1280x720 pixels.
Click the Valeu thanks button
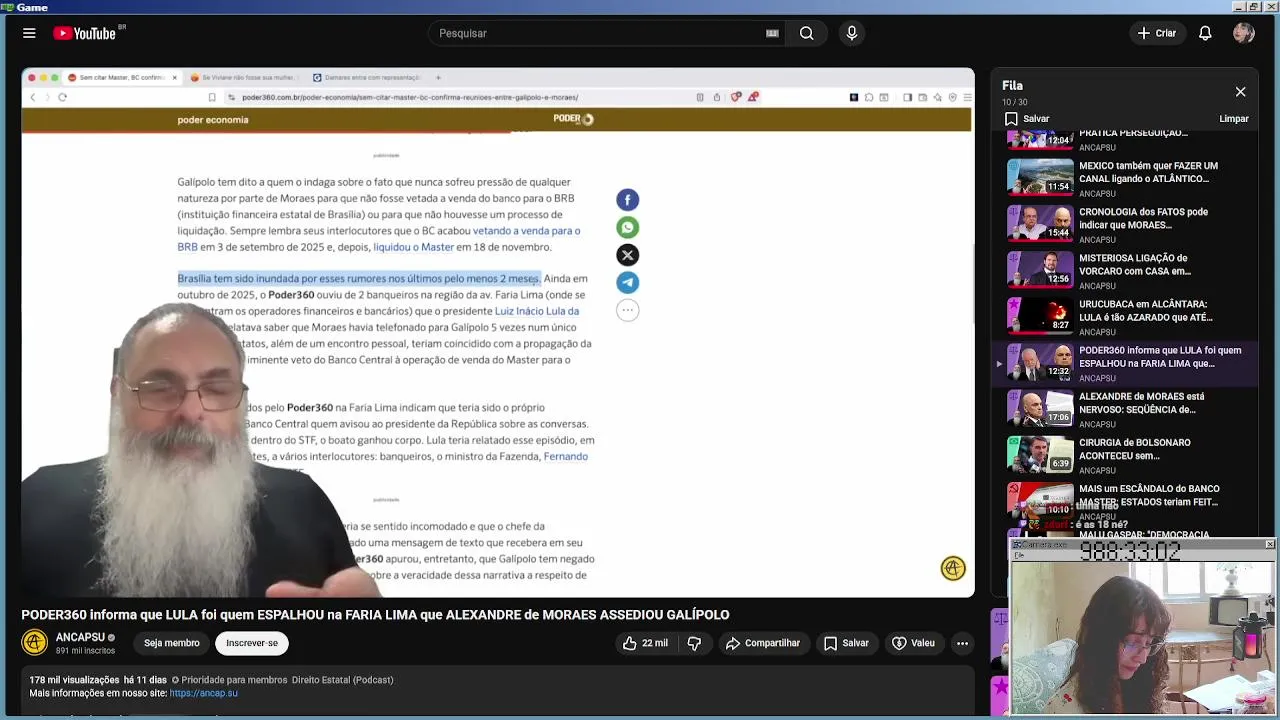click(913, 643)
